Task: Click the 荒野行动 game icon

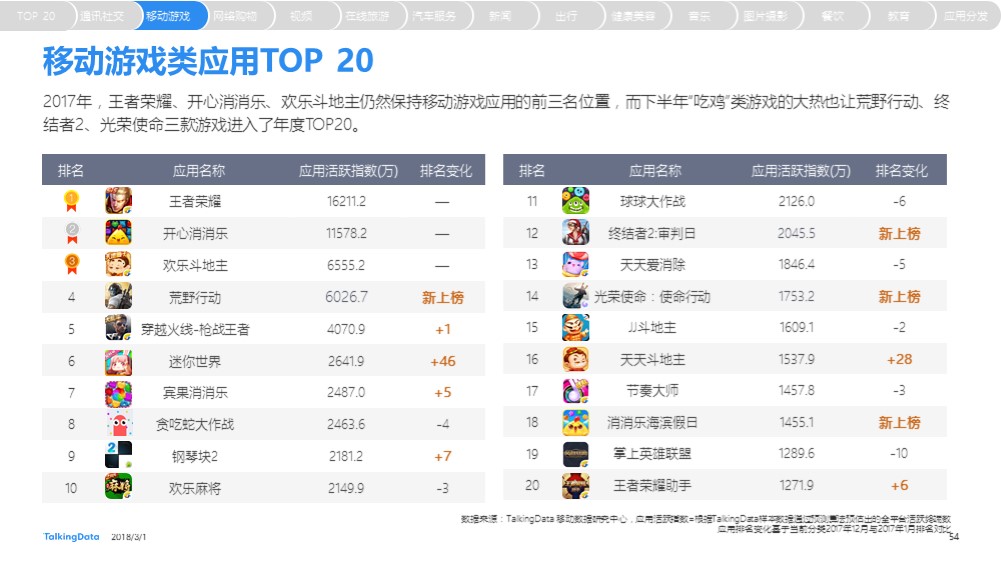Action: tap(118, 296)
